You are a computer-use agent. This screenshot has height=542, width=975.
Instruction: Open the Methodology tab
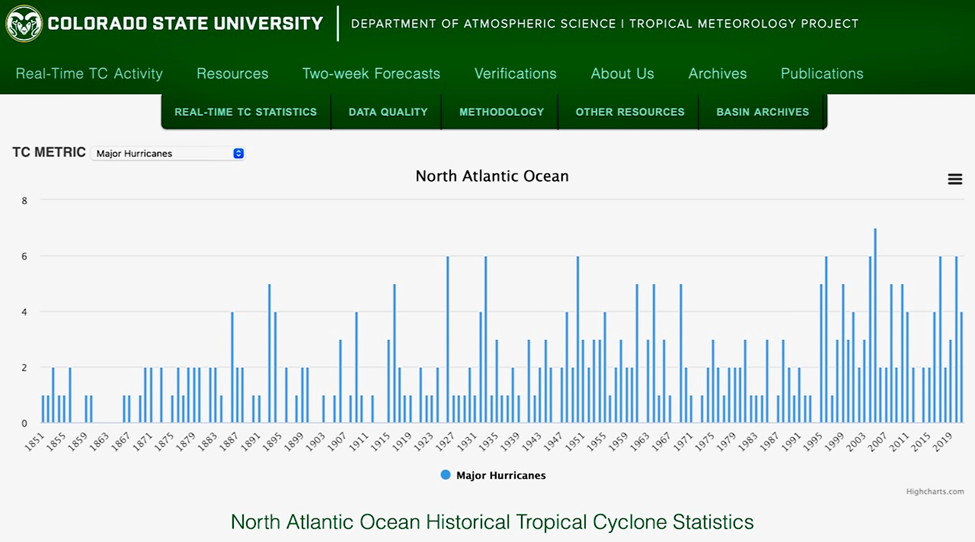501,112
